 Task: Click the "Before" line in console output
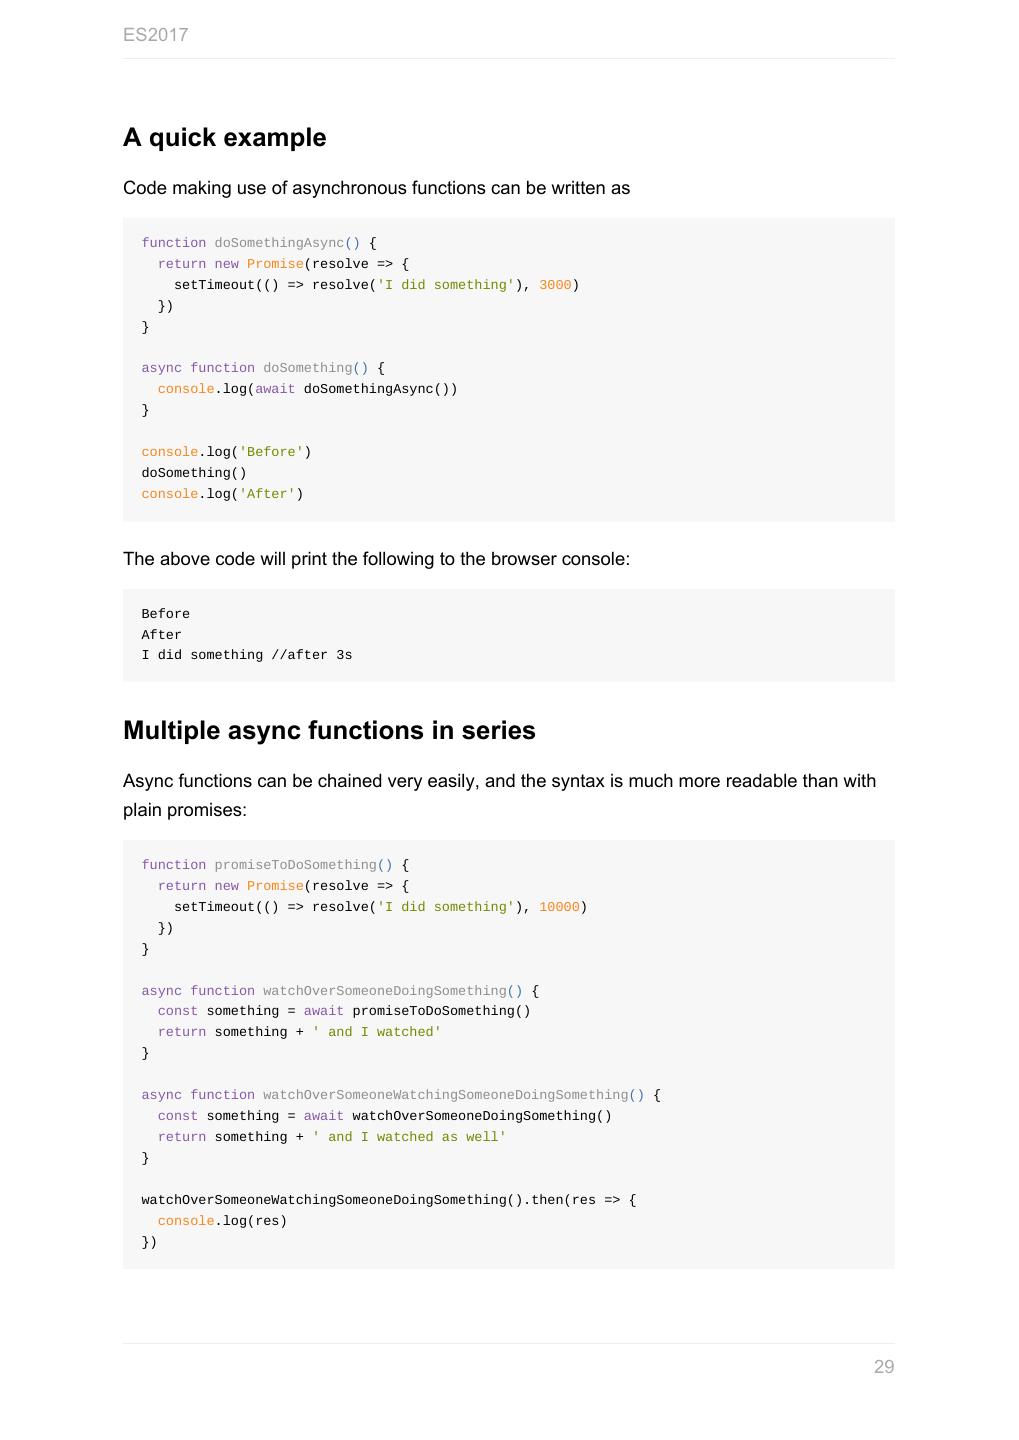point(165,614)
